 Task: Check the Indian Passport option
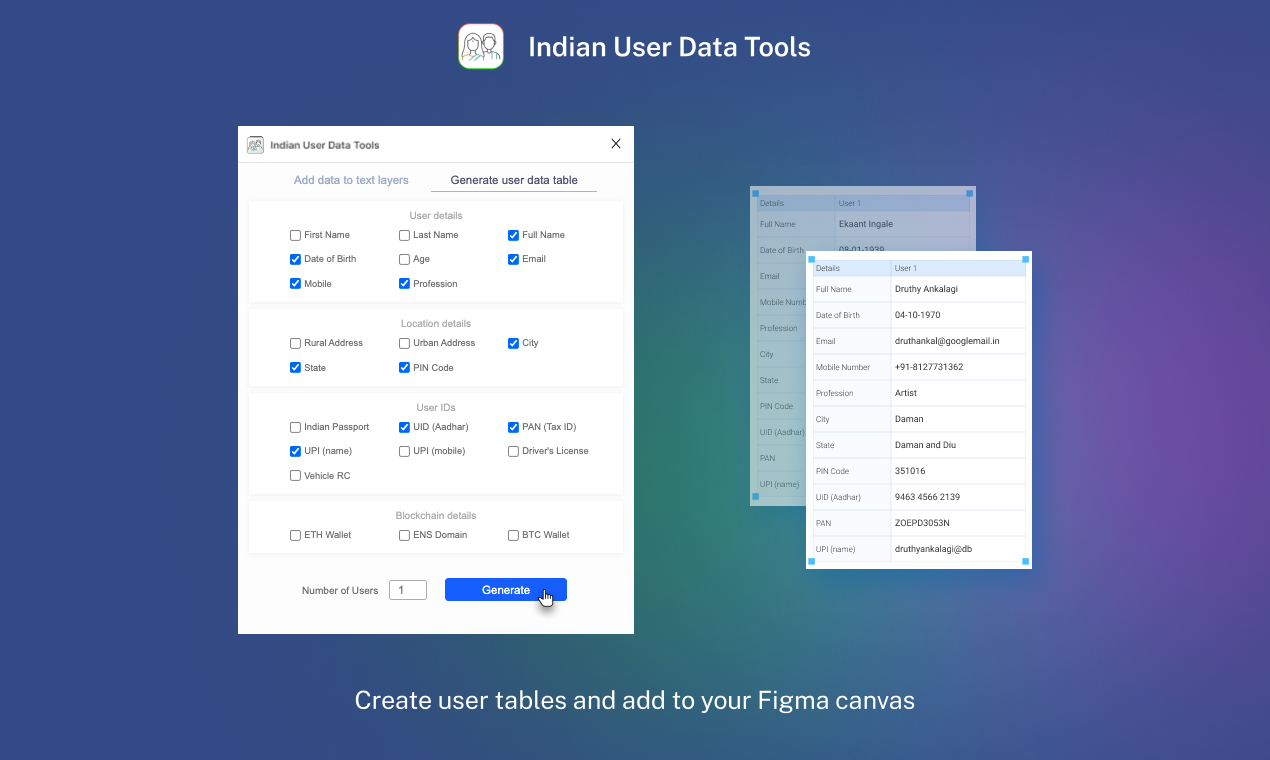click(295, 426)
